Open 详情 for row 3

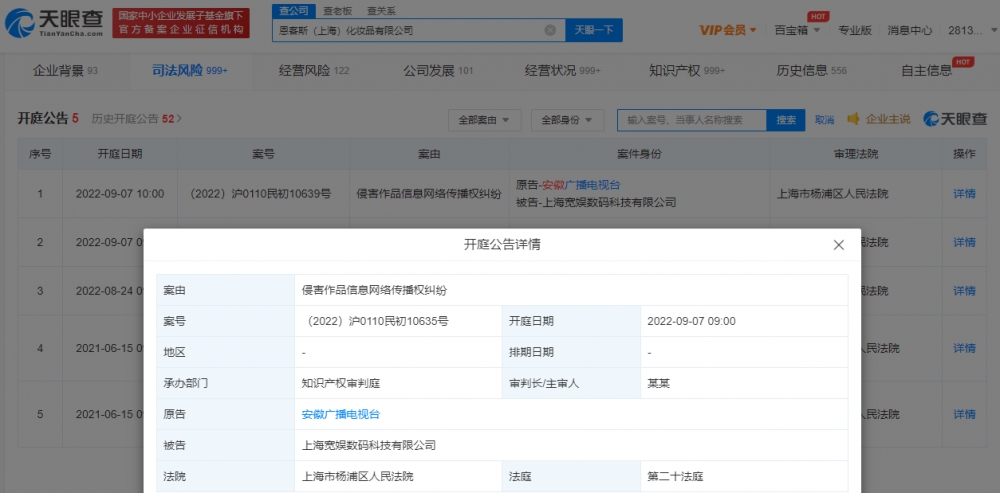click(964, 291)
